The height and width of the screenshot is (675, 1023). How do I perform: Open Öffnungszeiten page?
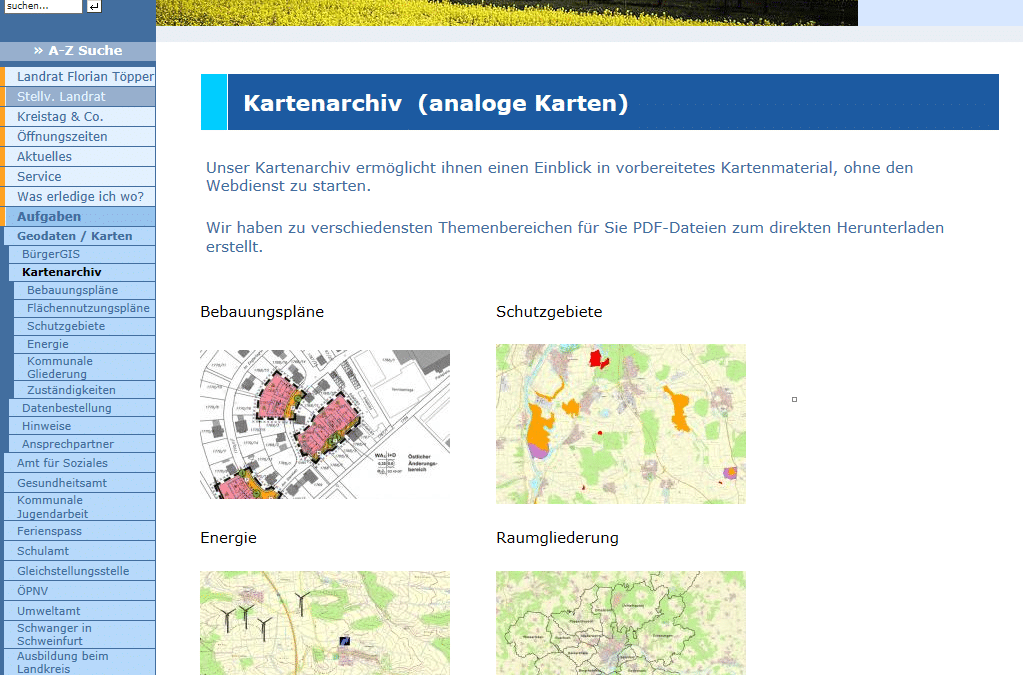coord(80,137)
